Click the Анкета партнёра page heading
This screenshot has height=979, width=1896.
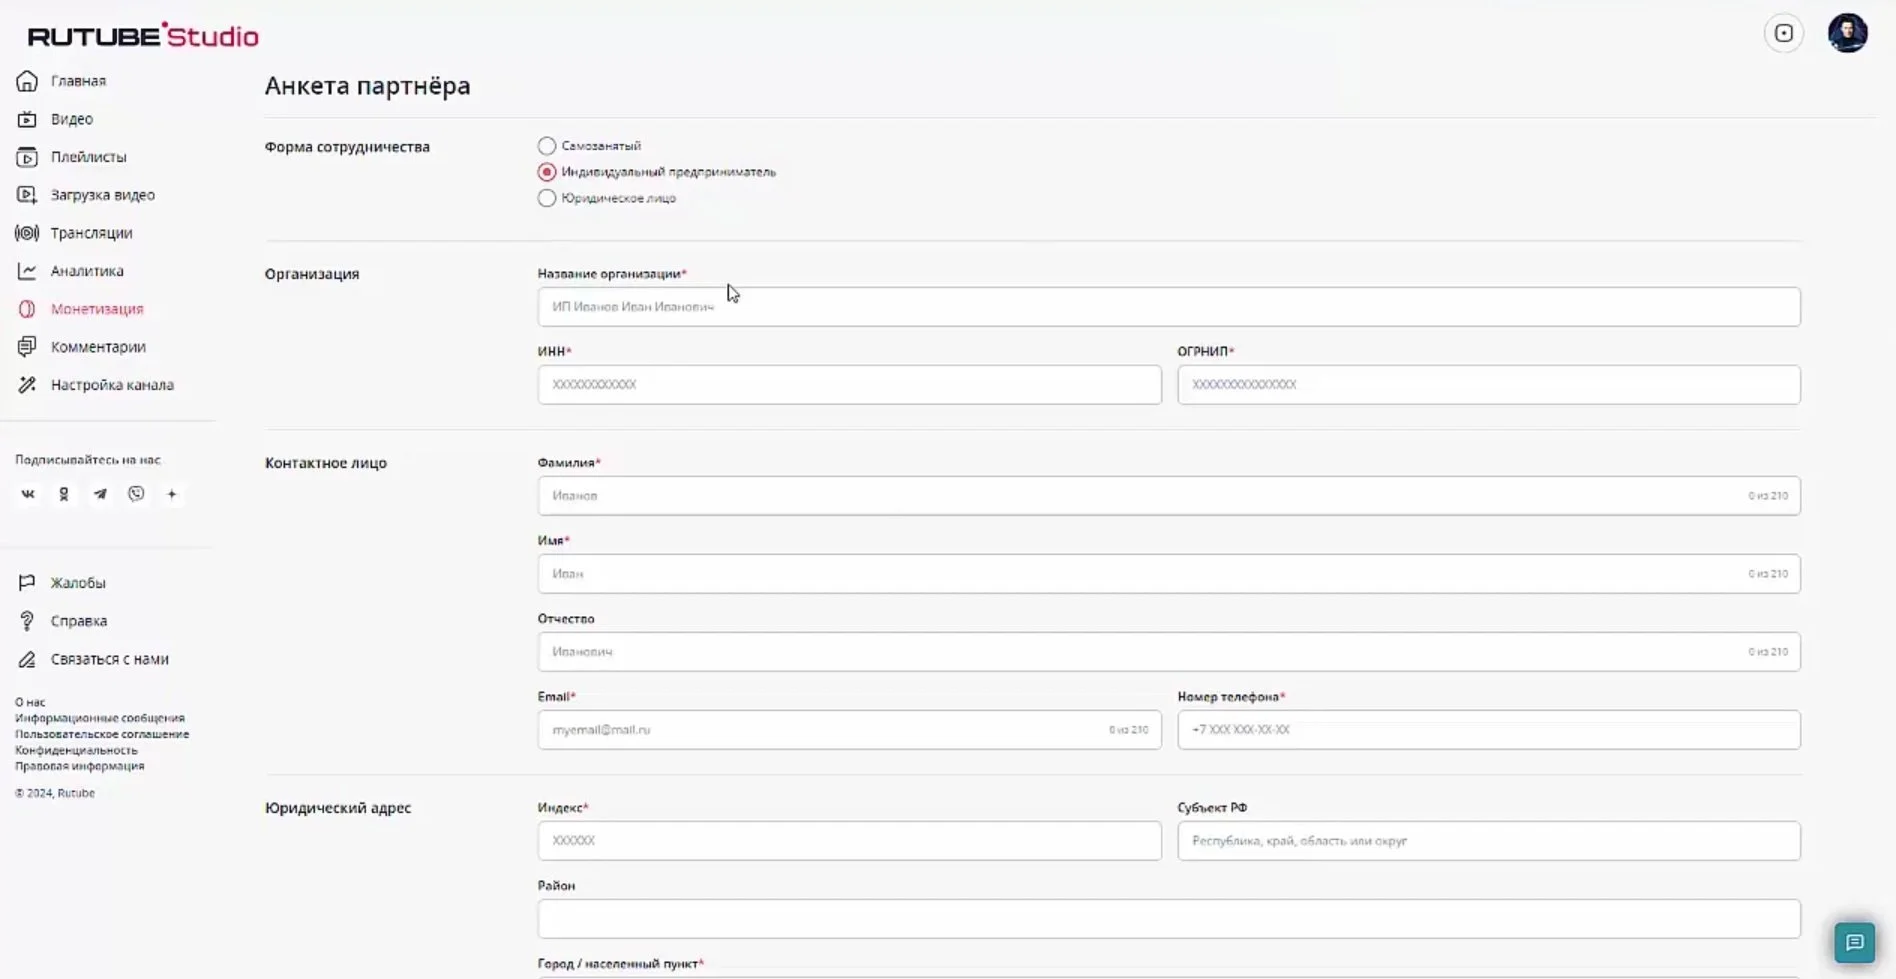pyautogui.click(x=368, y=86)
